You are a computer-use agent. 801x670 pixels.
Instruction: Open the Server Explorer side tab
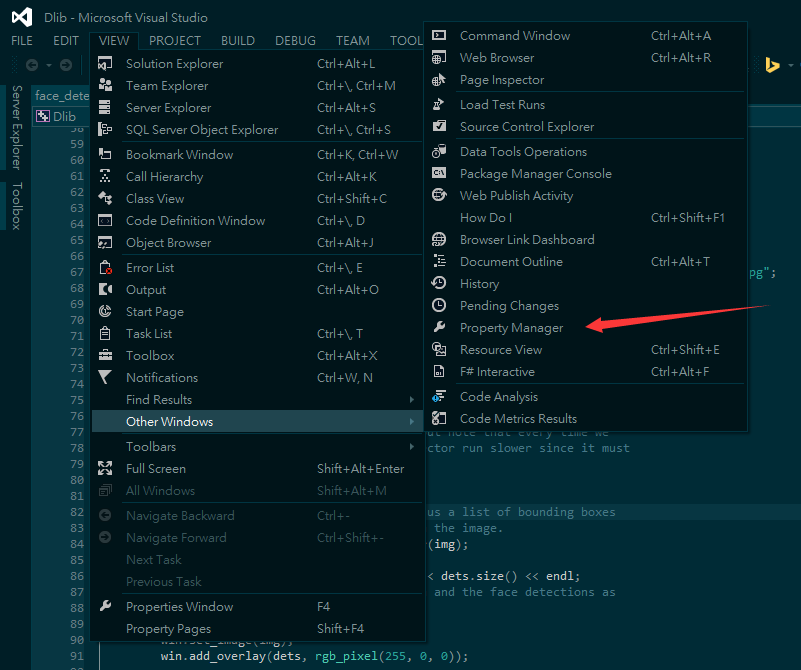(17, 126)
